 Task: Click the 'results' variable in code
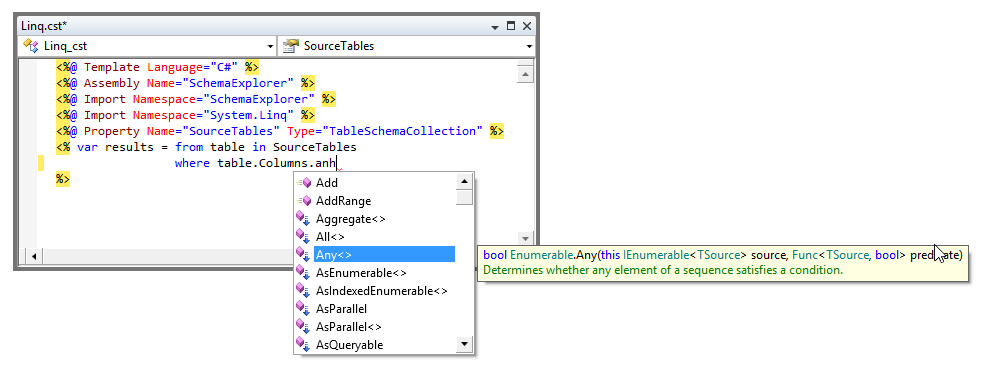click(129, 147)
